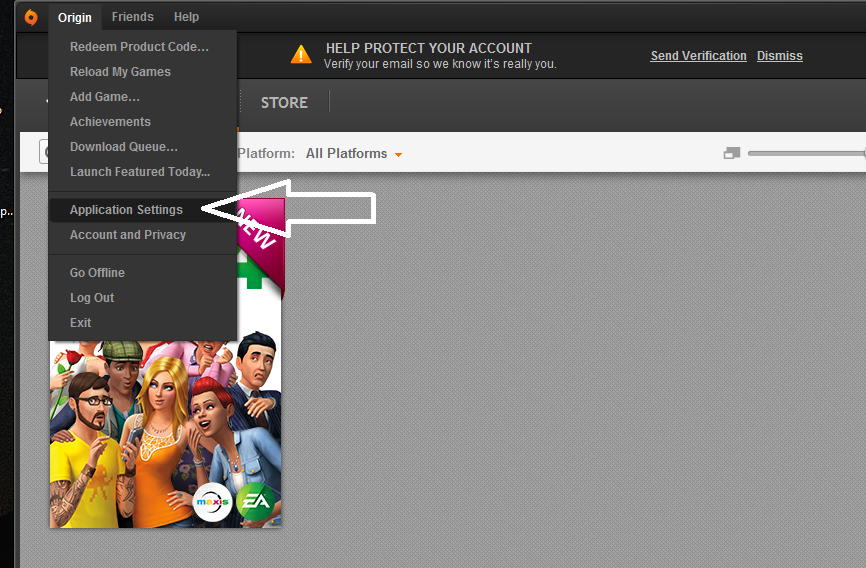Click the EA logo on game cover
Screen dimensions: 866x568
[255, 501]
